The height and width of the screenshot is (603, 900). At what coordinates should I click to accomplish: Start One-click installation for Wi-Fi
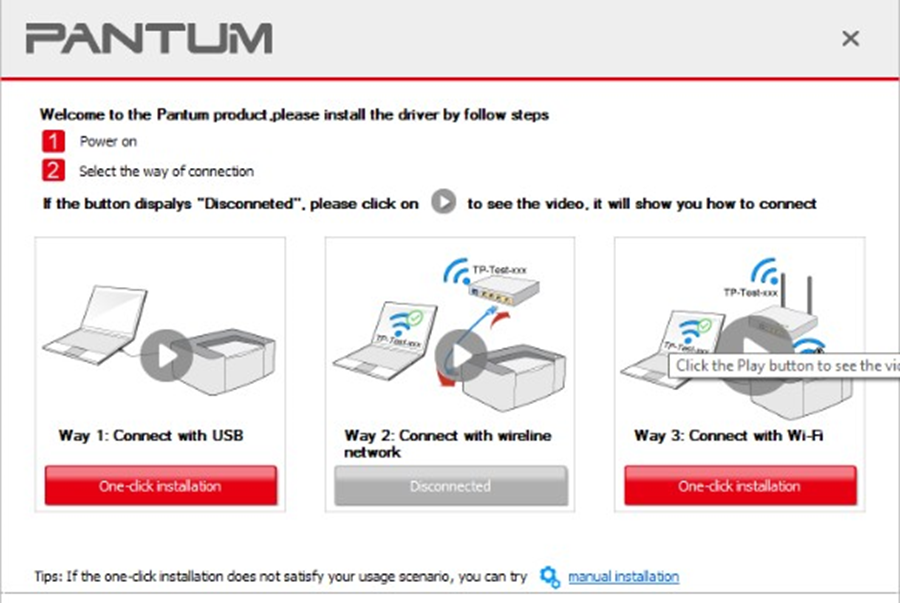[740, 486]
